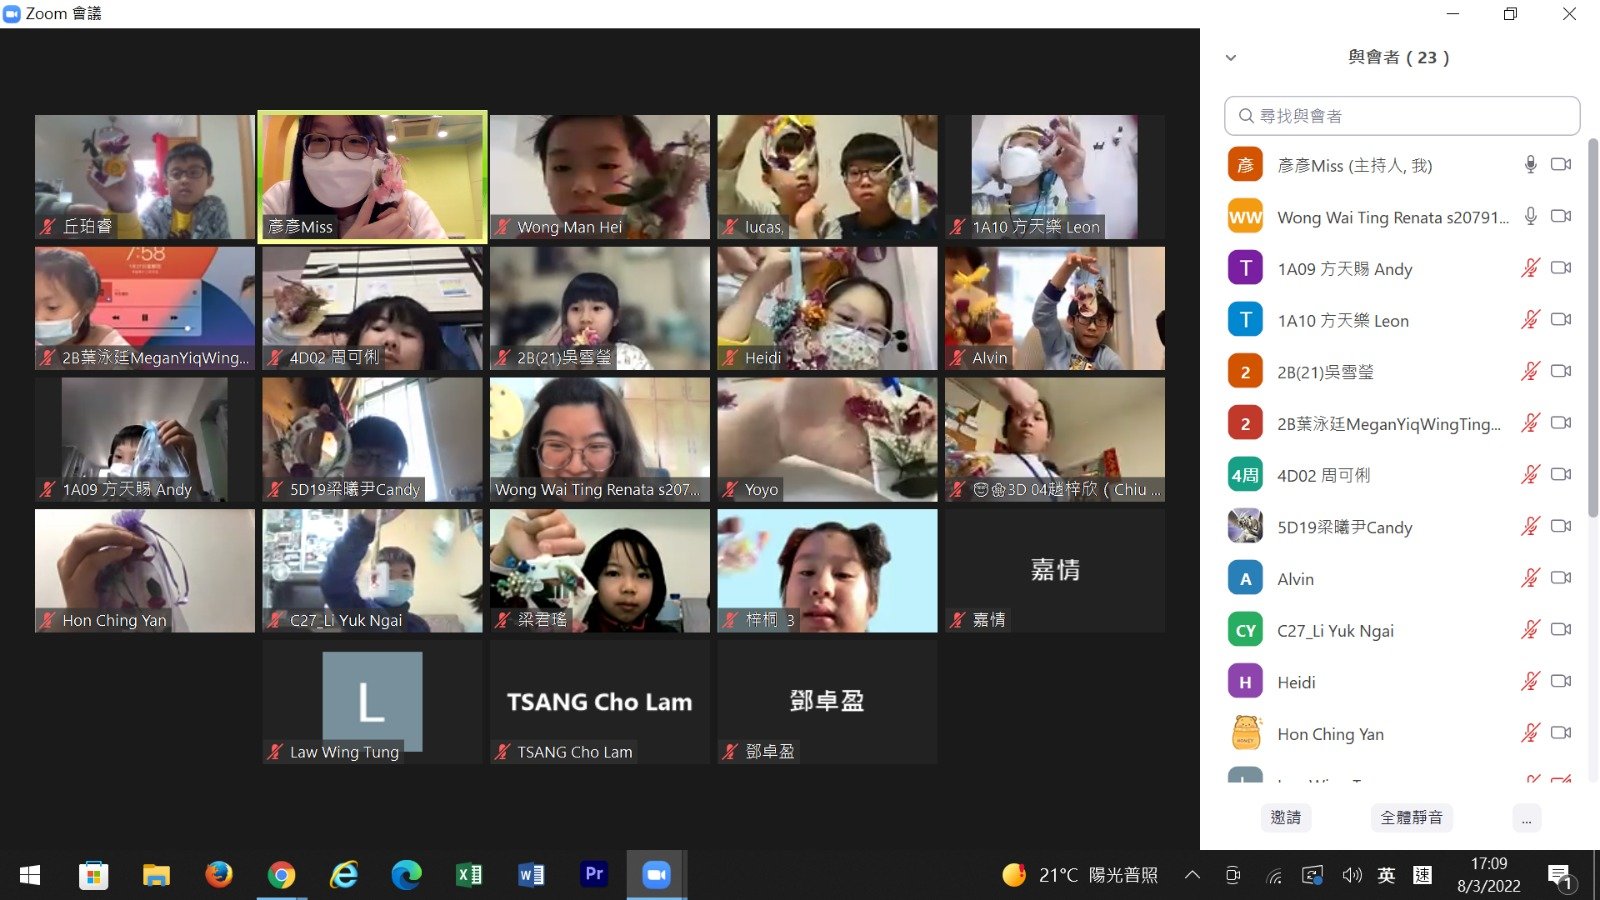Toggle muted microphone for 5D19梁曦尹Candy

point(1530,526)
